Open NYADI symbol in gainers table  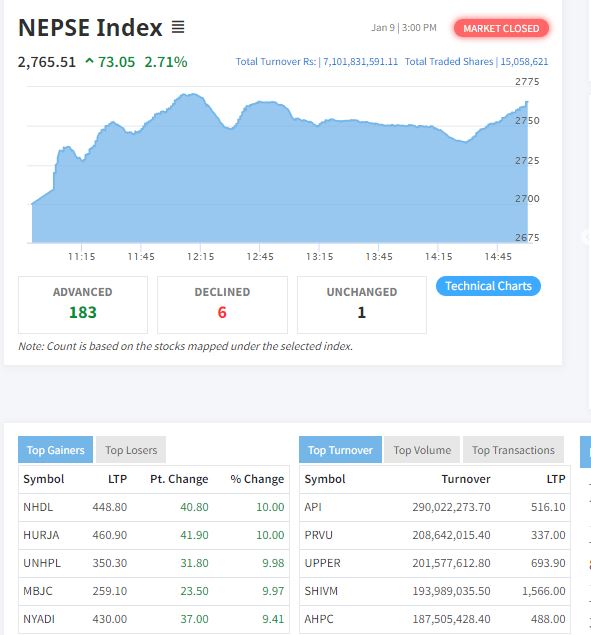point(39,619)
